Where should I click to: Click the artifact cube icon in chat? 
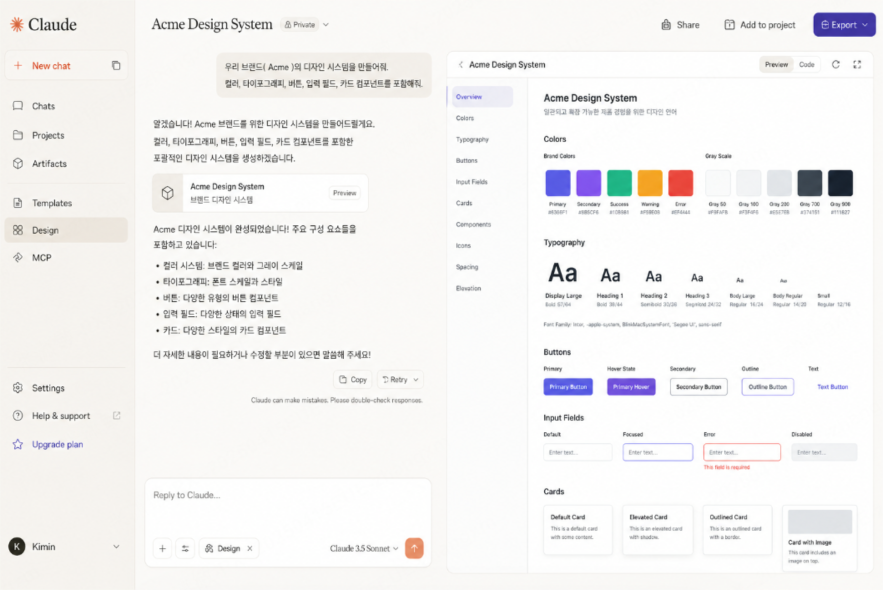(x=168, y=193)
